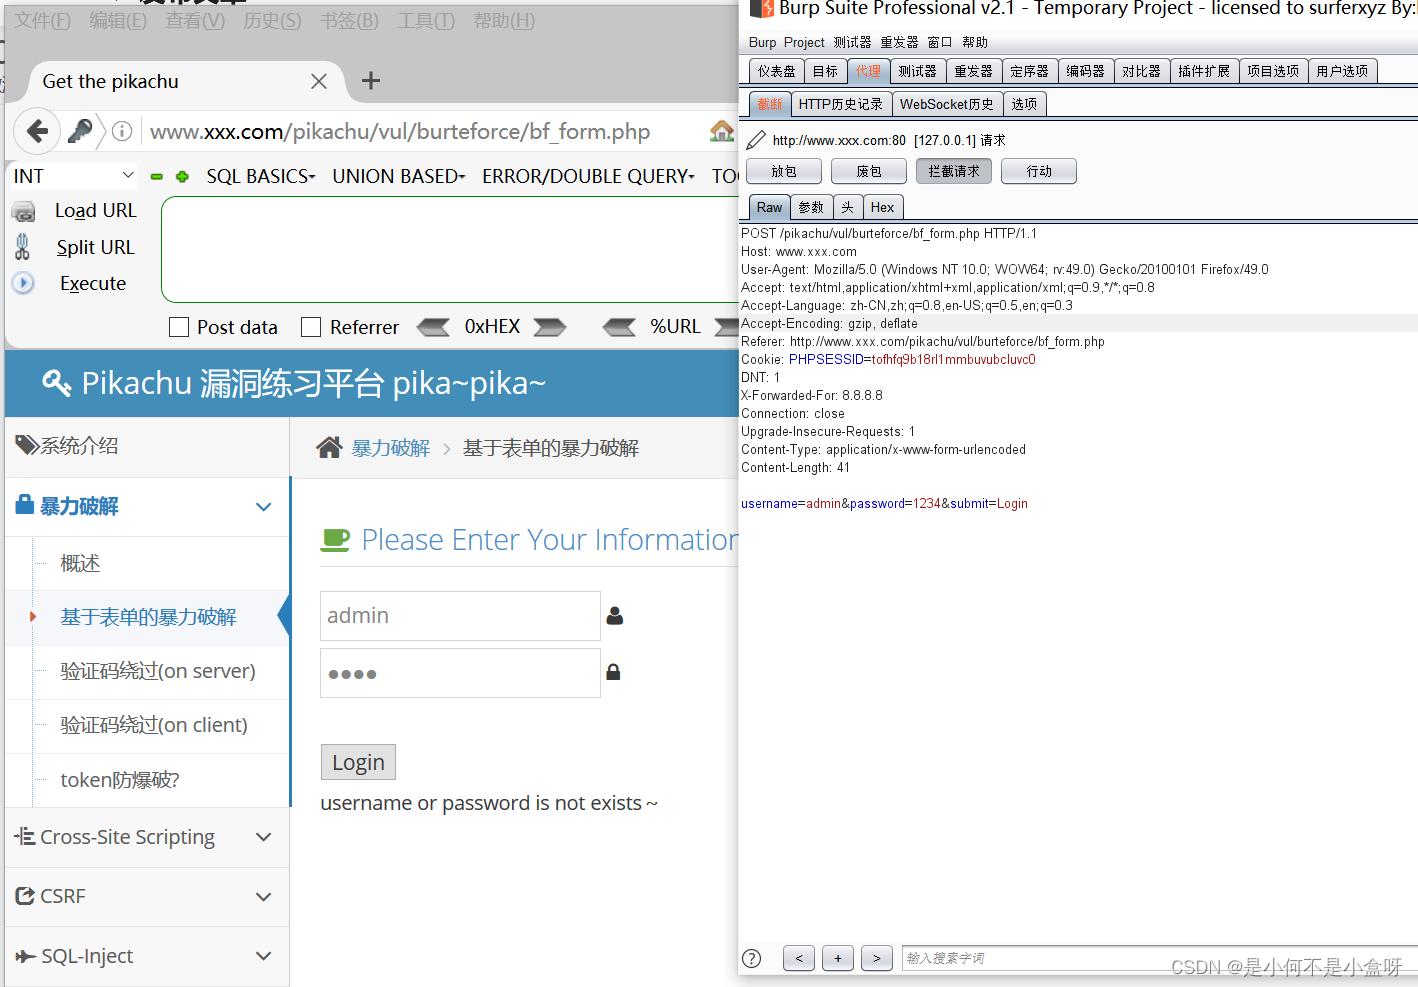The image size is (1418, 987).
Task: Open token防爆破? sidebar item
Action: 120,780
